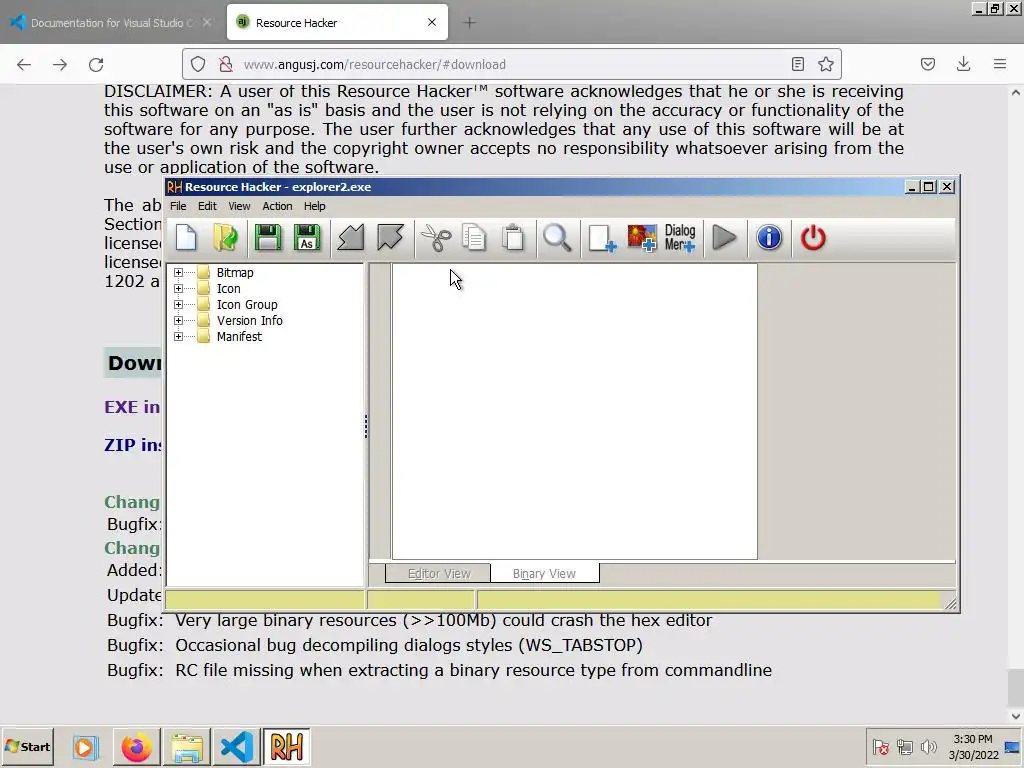Open the Firefox hamburger menu
Viewport: 1024px width, 768px height.
[1000, 64]
